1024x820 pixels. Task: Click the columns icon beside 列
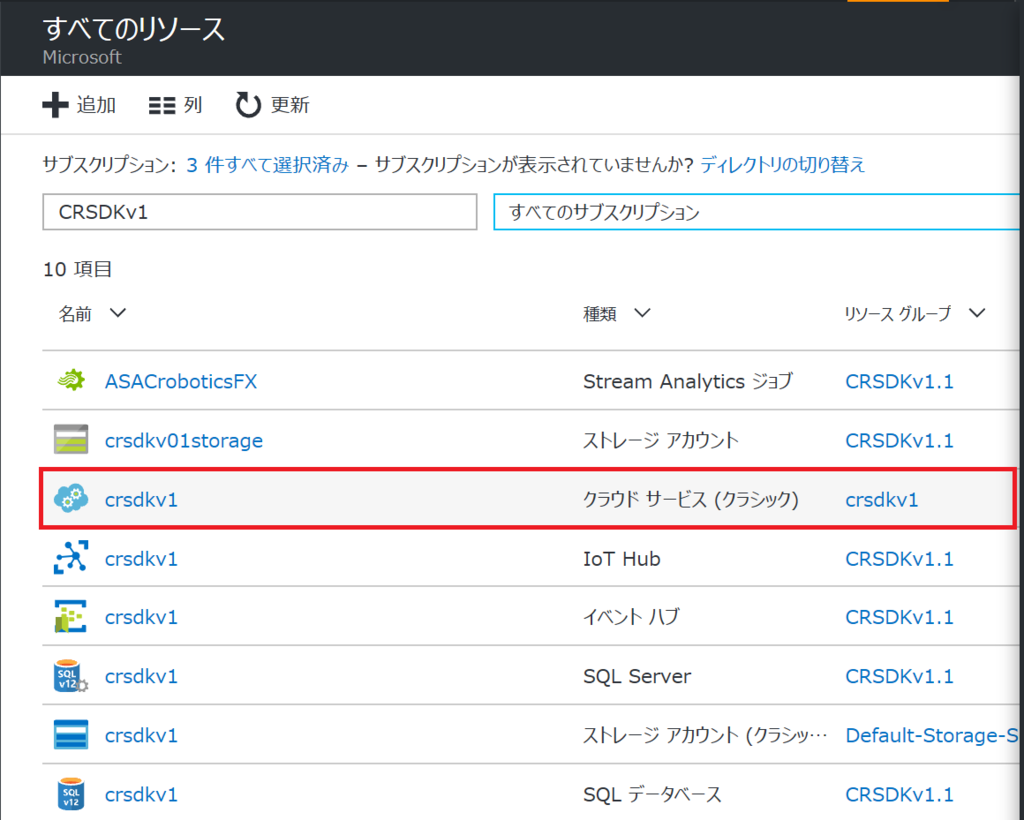click(162, 106)
